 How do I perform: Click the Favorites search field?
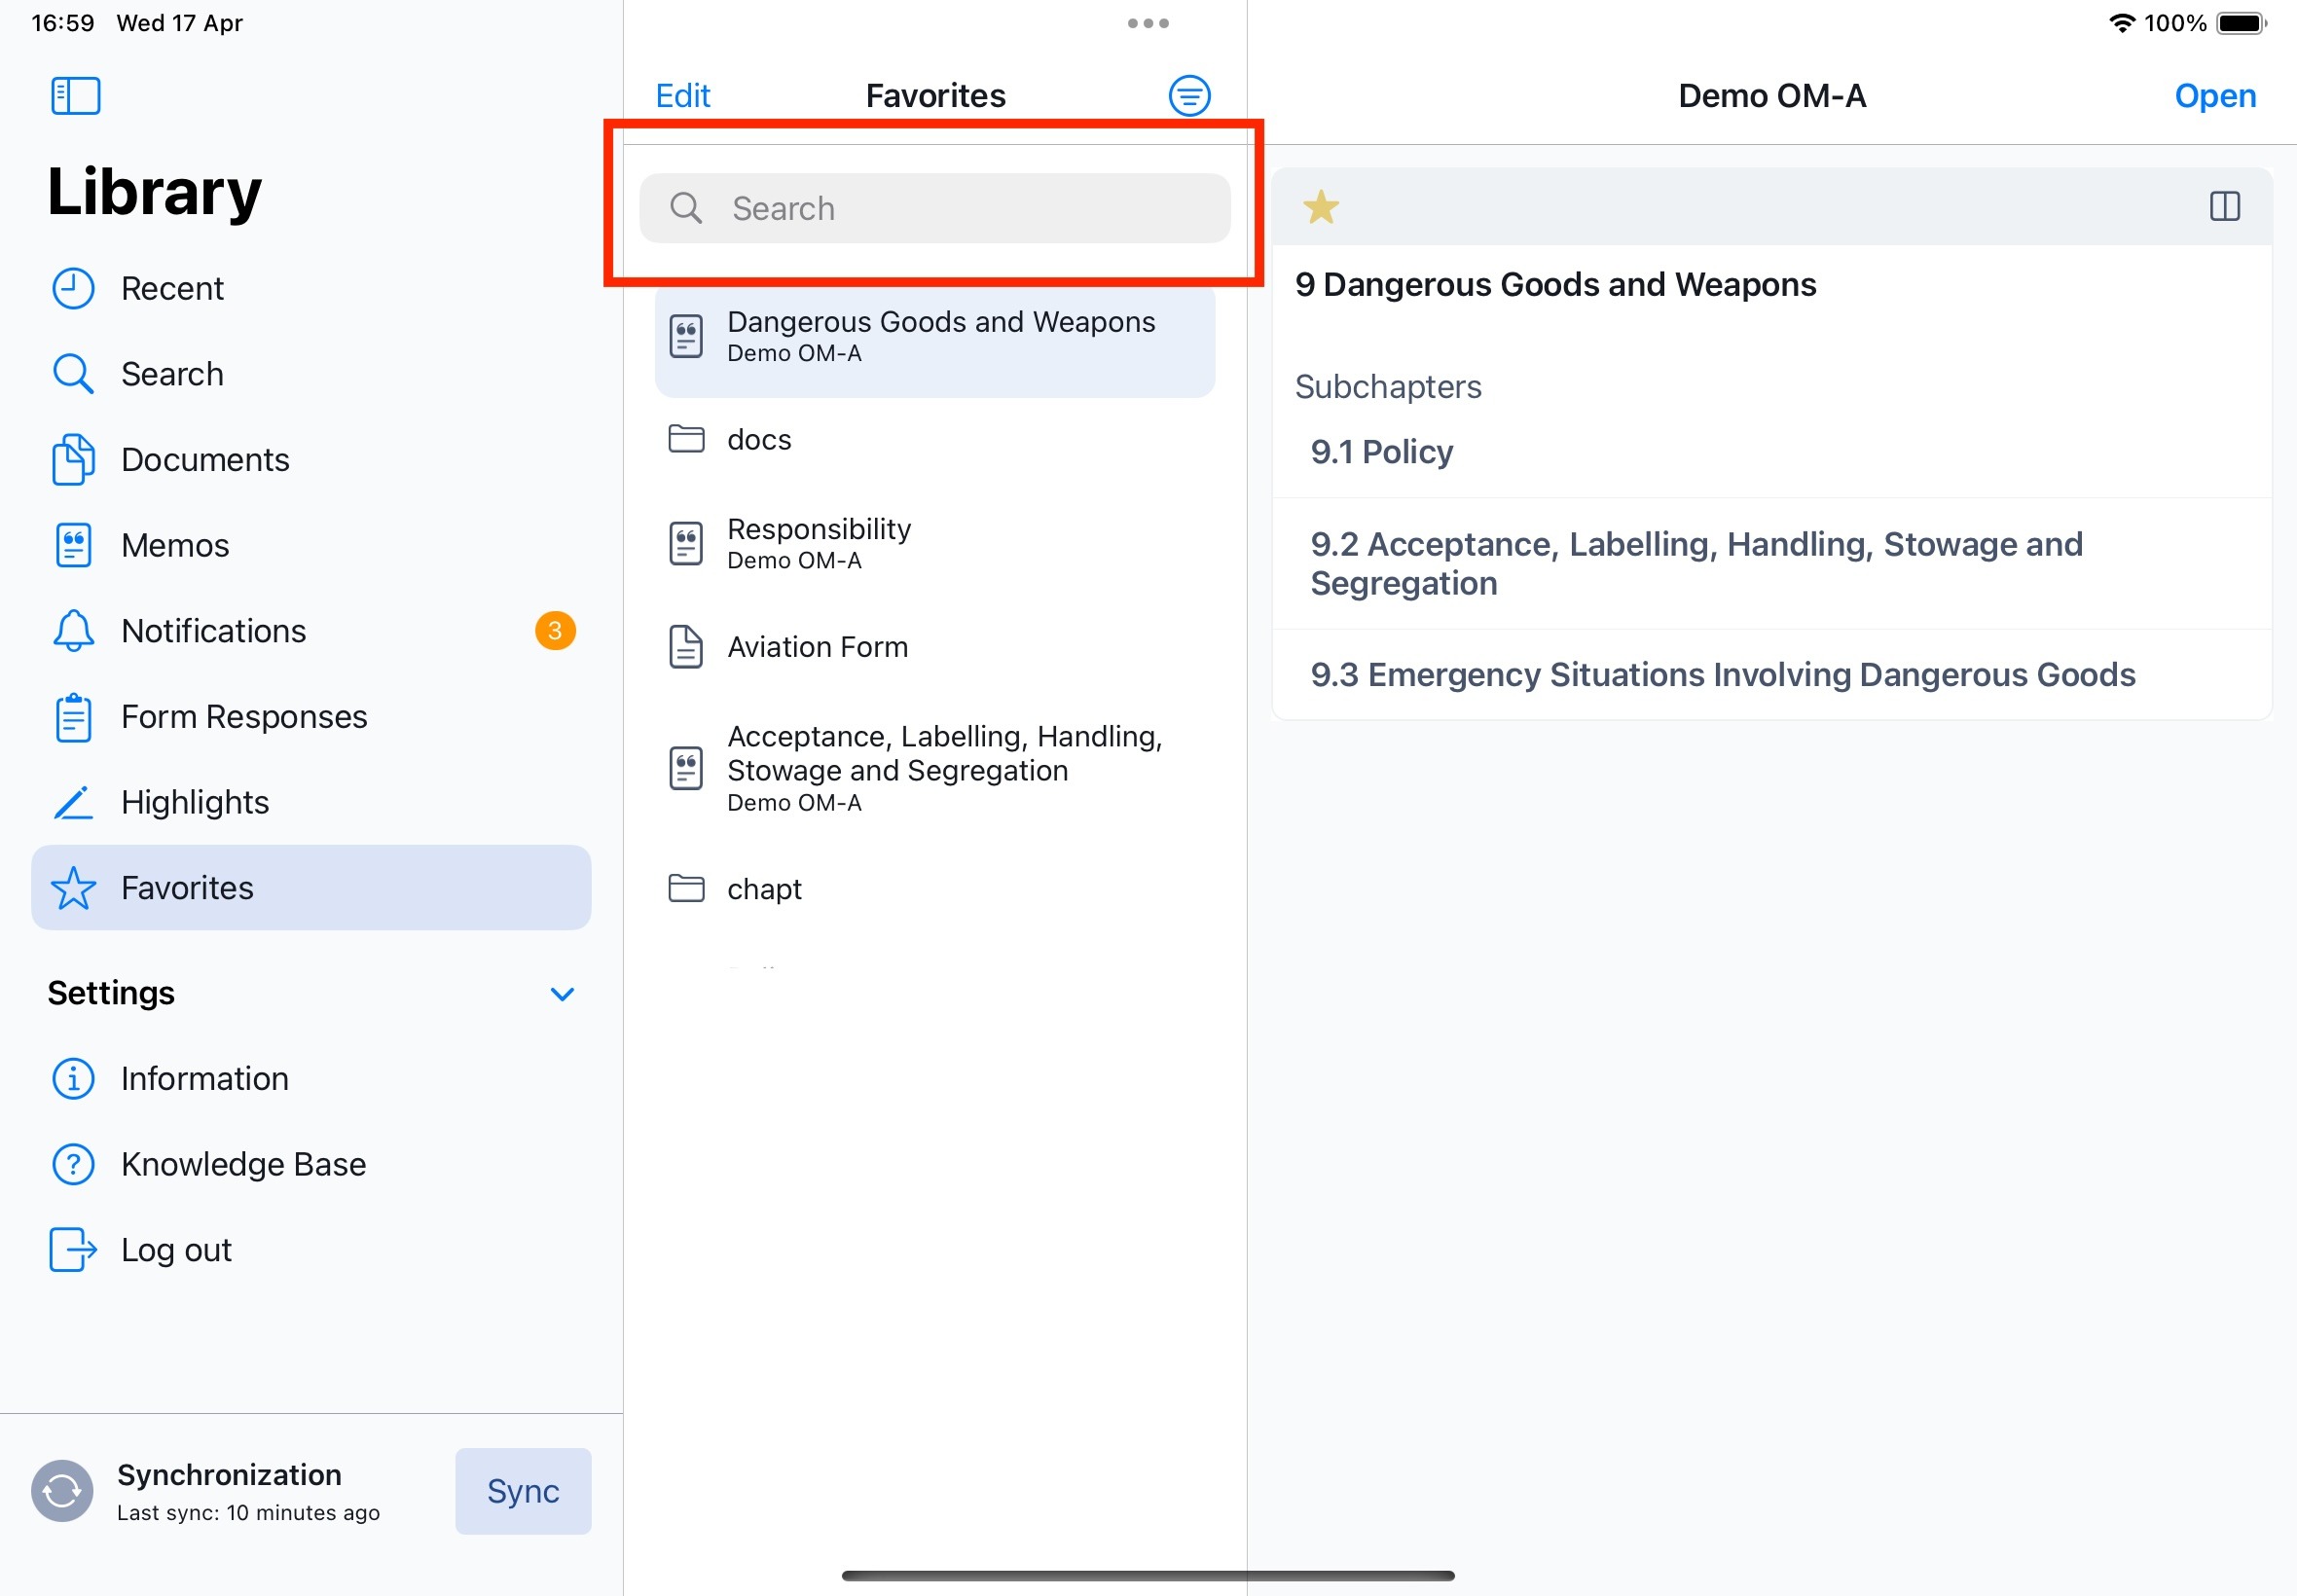tap(934, 208)
